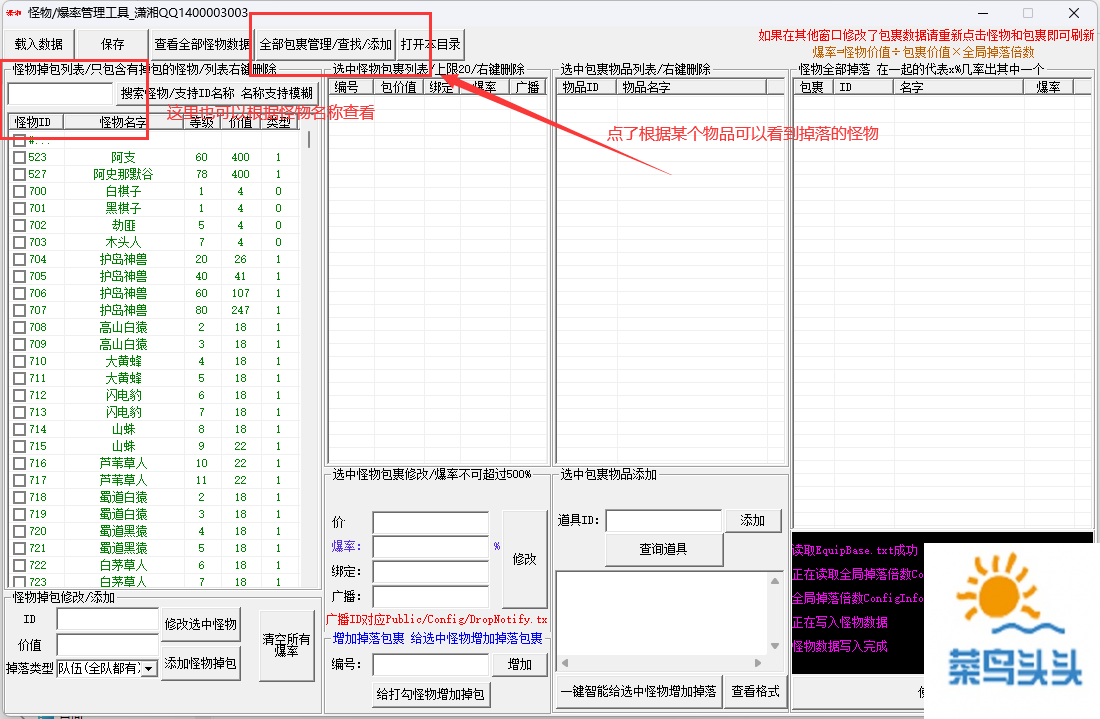Select 白茅草人 row with ID 722
The width and height of the screenshot is (1100, 719).
[154, 565]
